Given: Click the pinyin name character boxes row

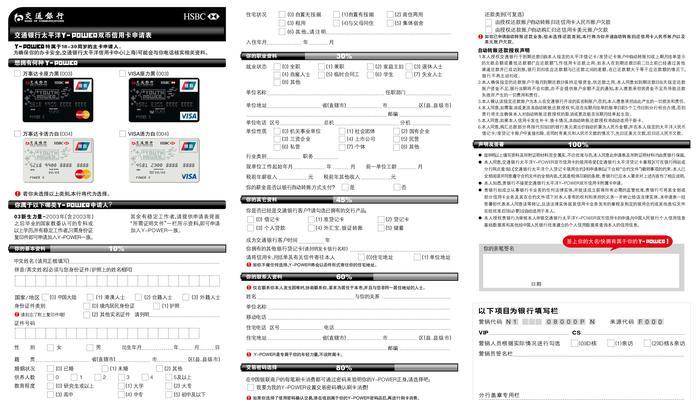Looking at the screenshot, I should [117, 281].
